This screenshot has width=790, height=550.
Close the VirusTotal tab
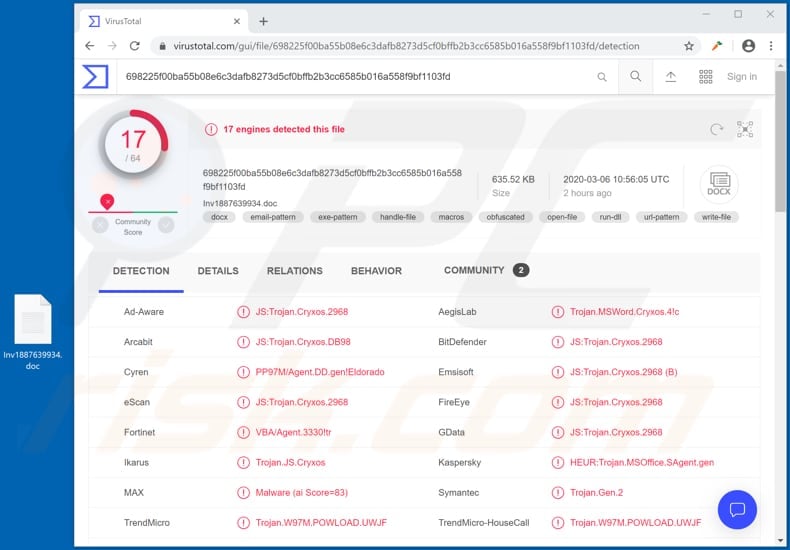(x=237, y=21)
